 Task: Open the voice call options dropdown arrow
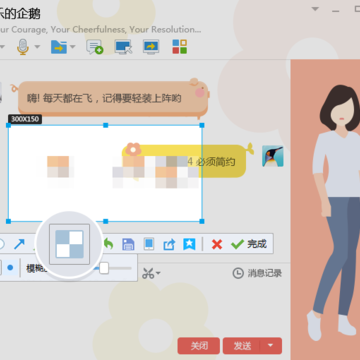click(37, 47)
